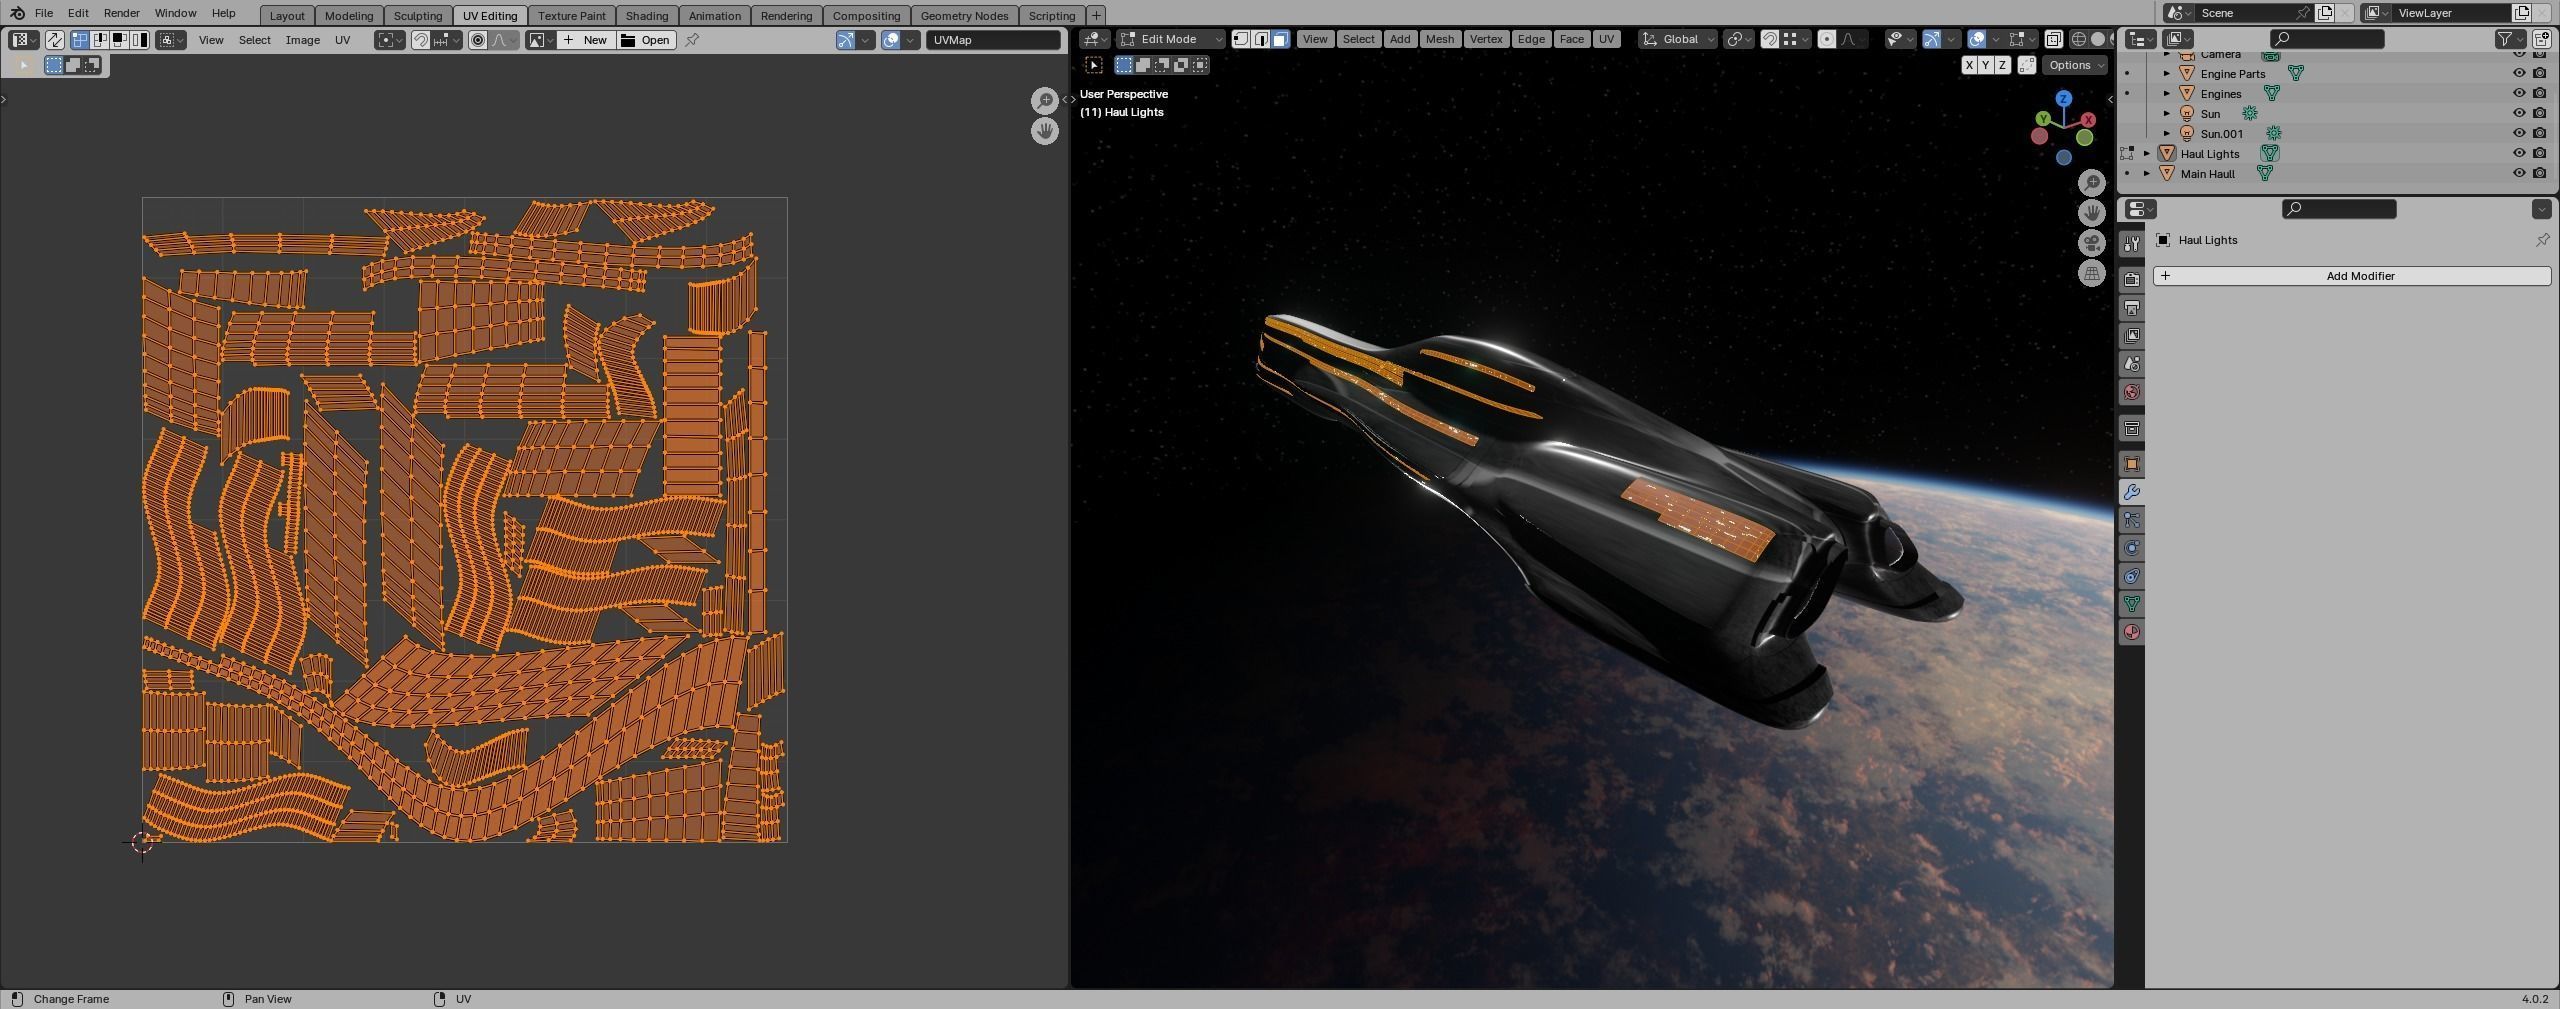Expand Haul Lights in outliner
Viewport: 2560px width, 1009px height.
tap(2147, 153)
